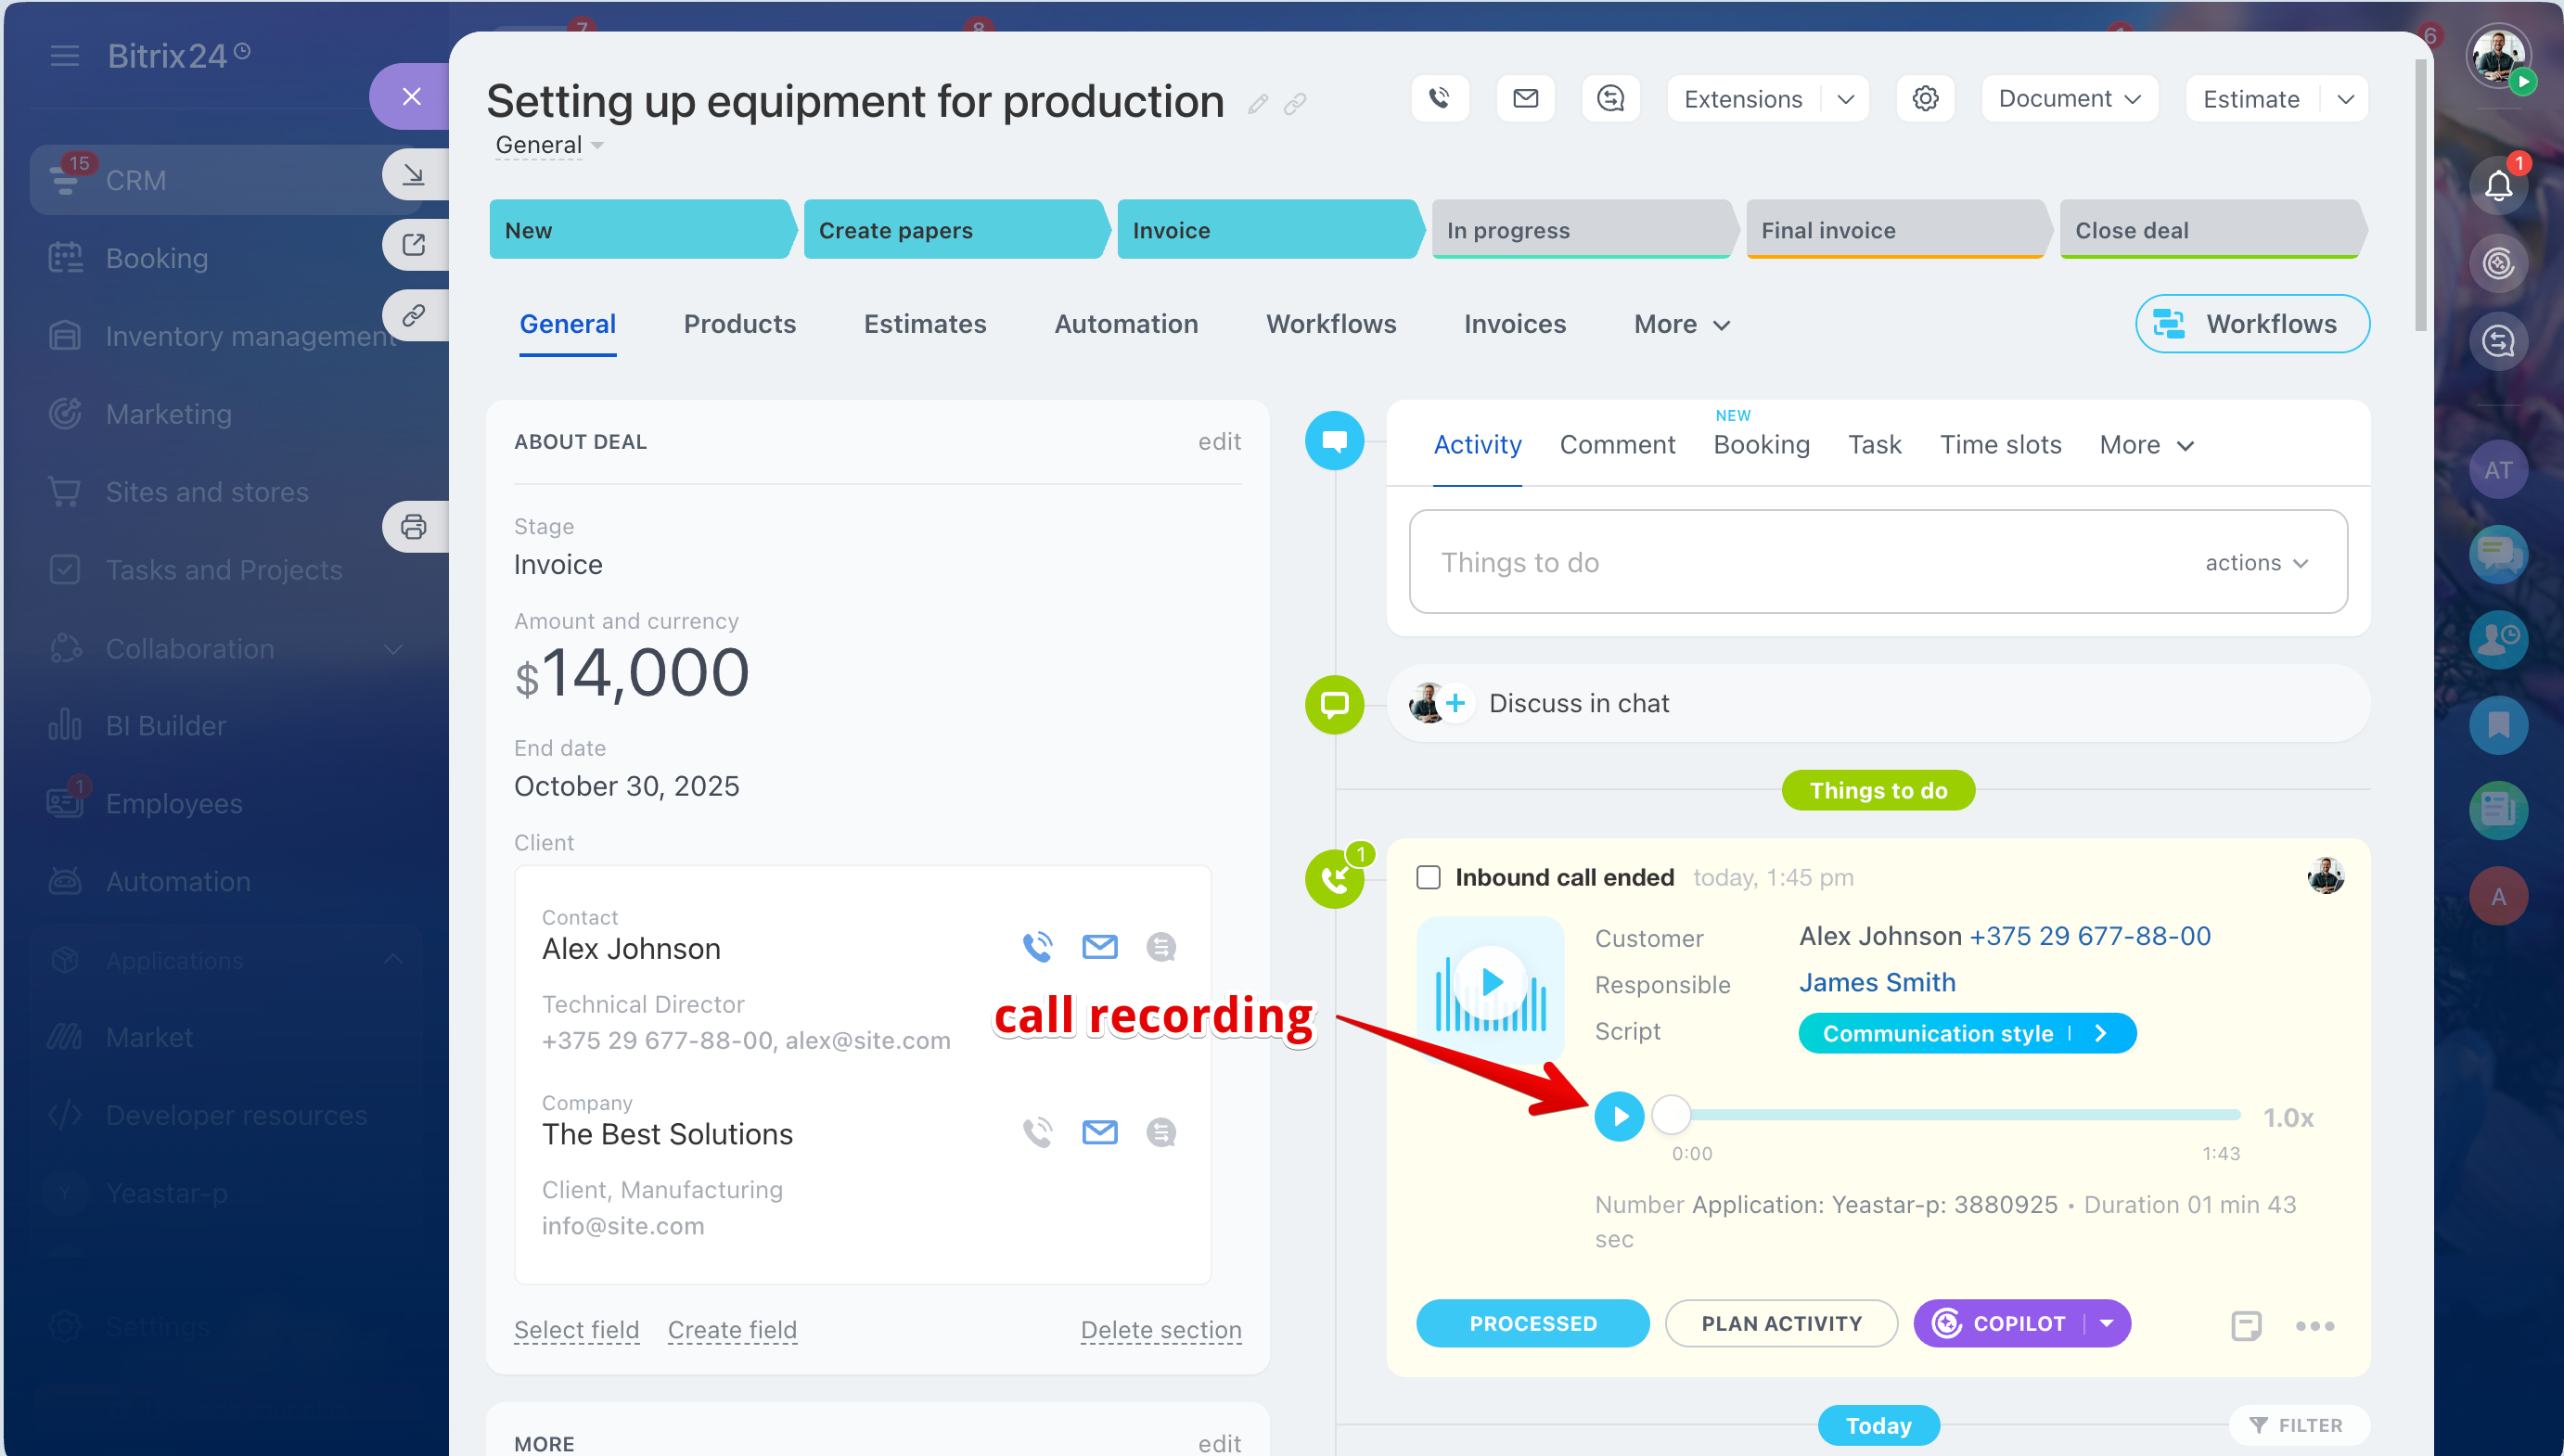
Task: Click the print icon on side panel
Action: [413, 527]
